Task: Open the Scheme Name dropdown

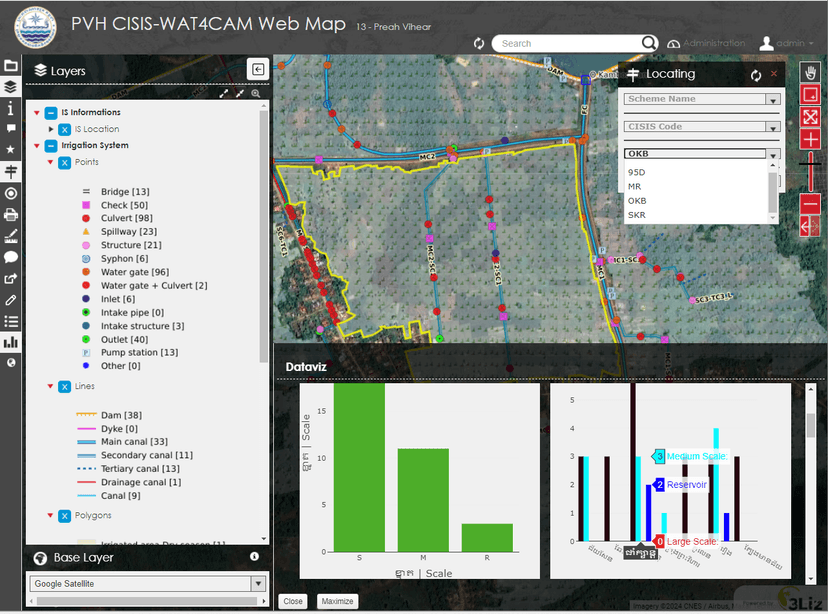Action: tap(702, 100)
